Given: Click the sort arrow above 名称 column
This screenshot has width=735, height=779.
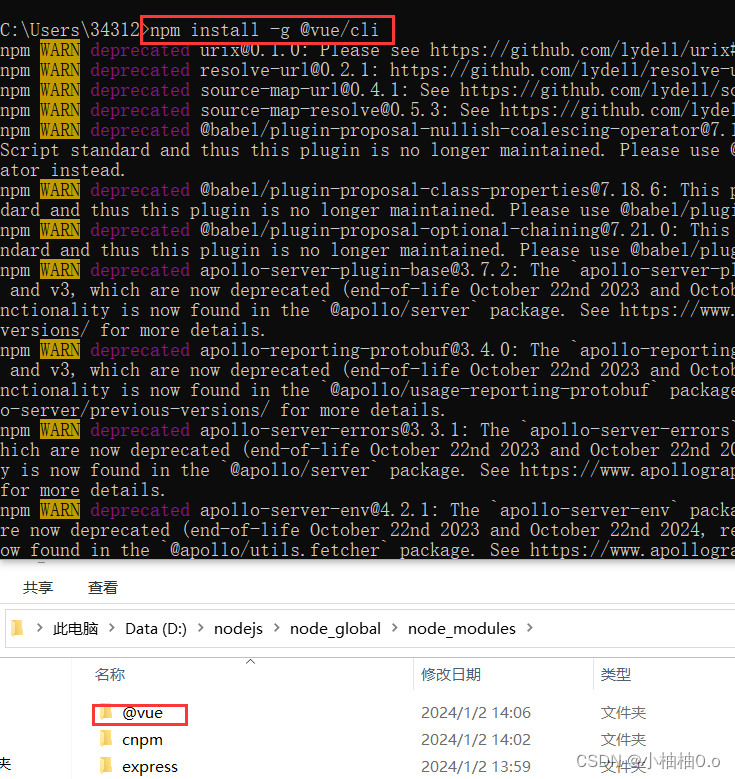Looking at the screenshot, I should click(x=250, y=662).
